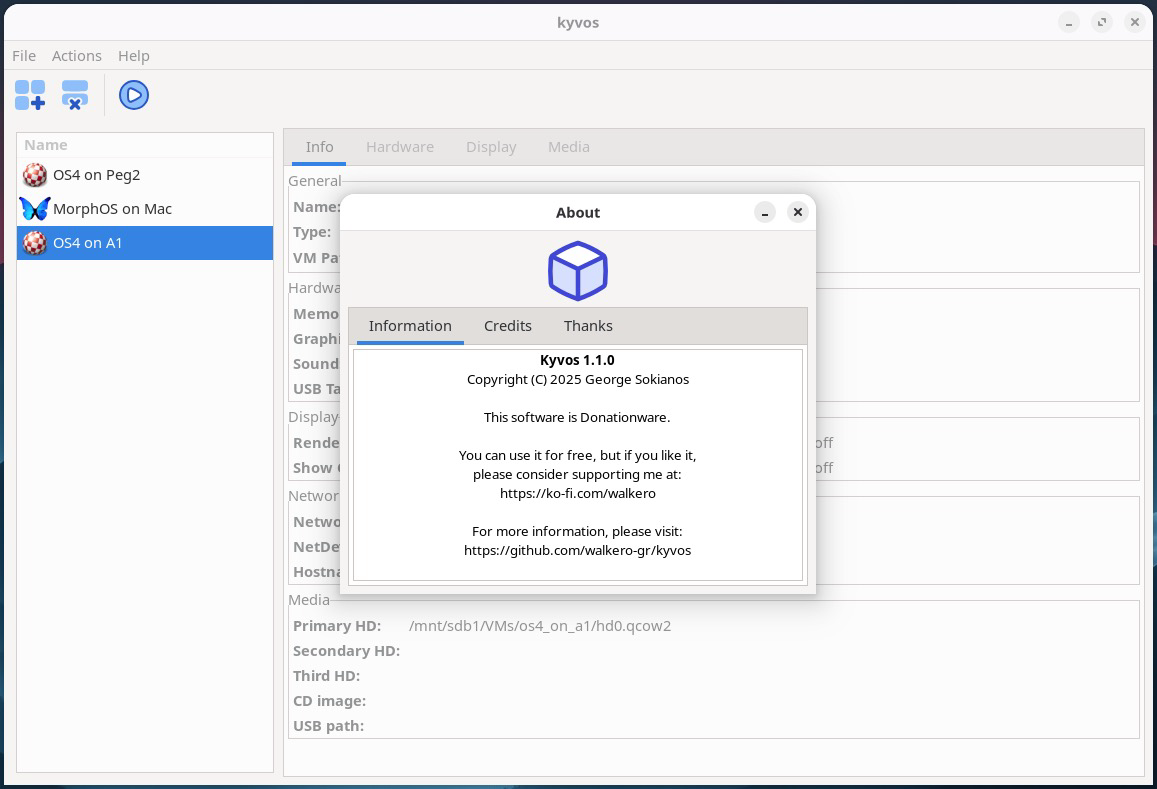
Task: Go to the Media tab
Action: pyautogui.click(x=568, y=147)
